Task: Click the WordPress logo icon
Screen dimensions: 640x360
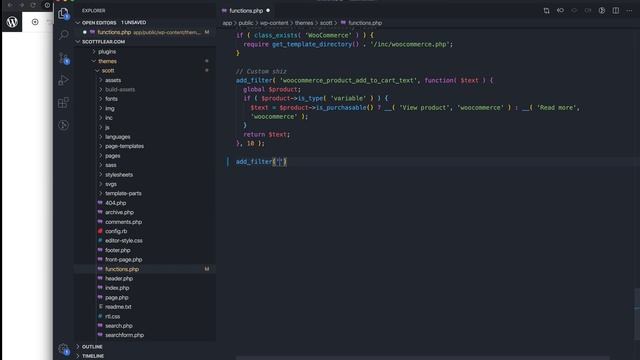Action: pyautogui.click(x=12, y=22)
